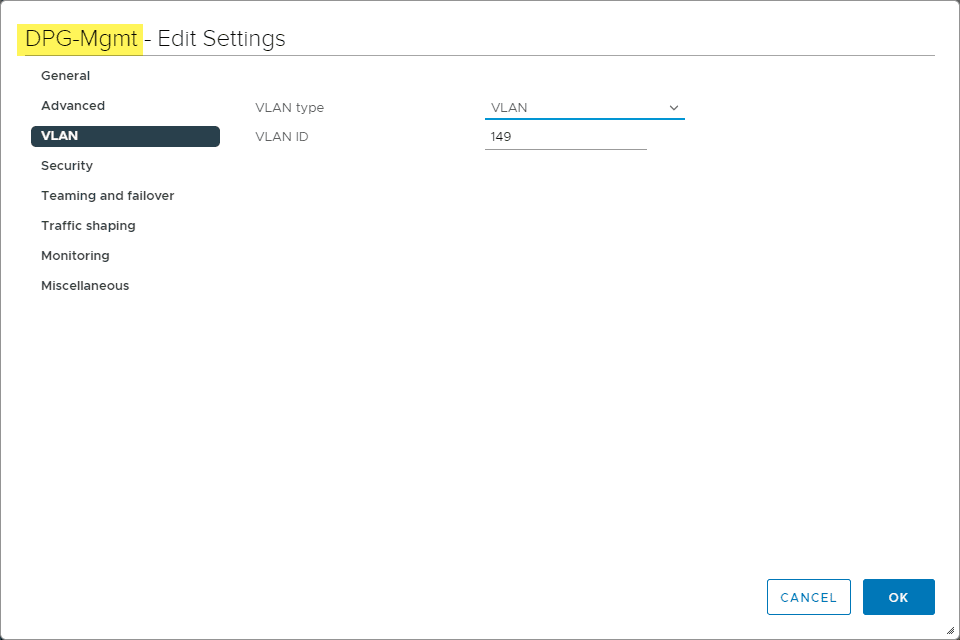Click the VLAN type field label
This screenshot has width=960, height=640.
(x=290, y=108)
